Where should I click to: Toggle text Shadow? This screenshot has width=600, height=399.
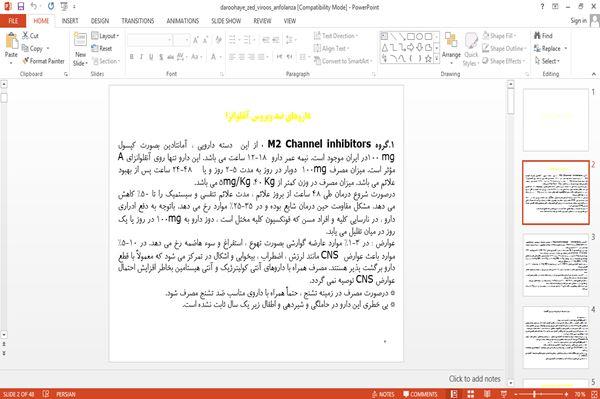[x=161, y=57]
